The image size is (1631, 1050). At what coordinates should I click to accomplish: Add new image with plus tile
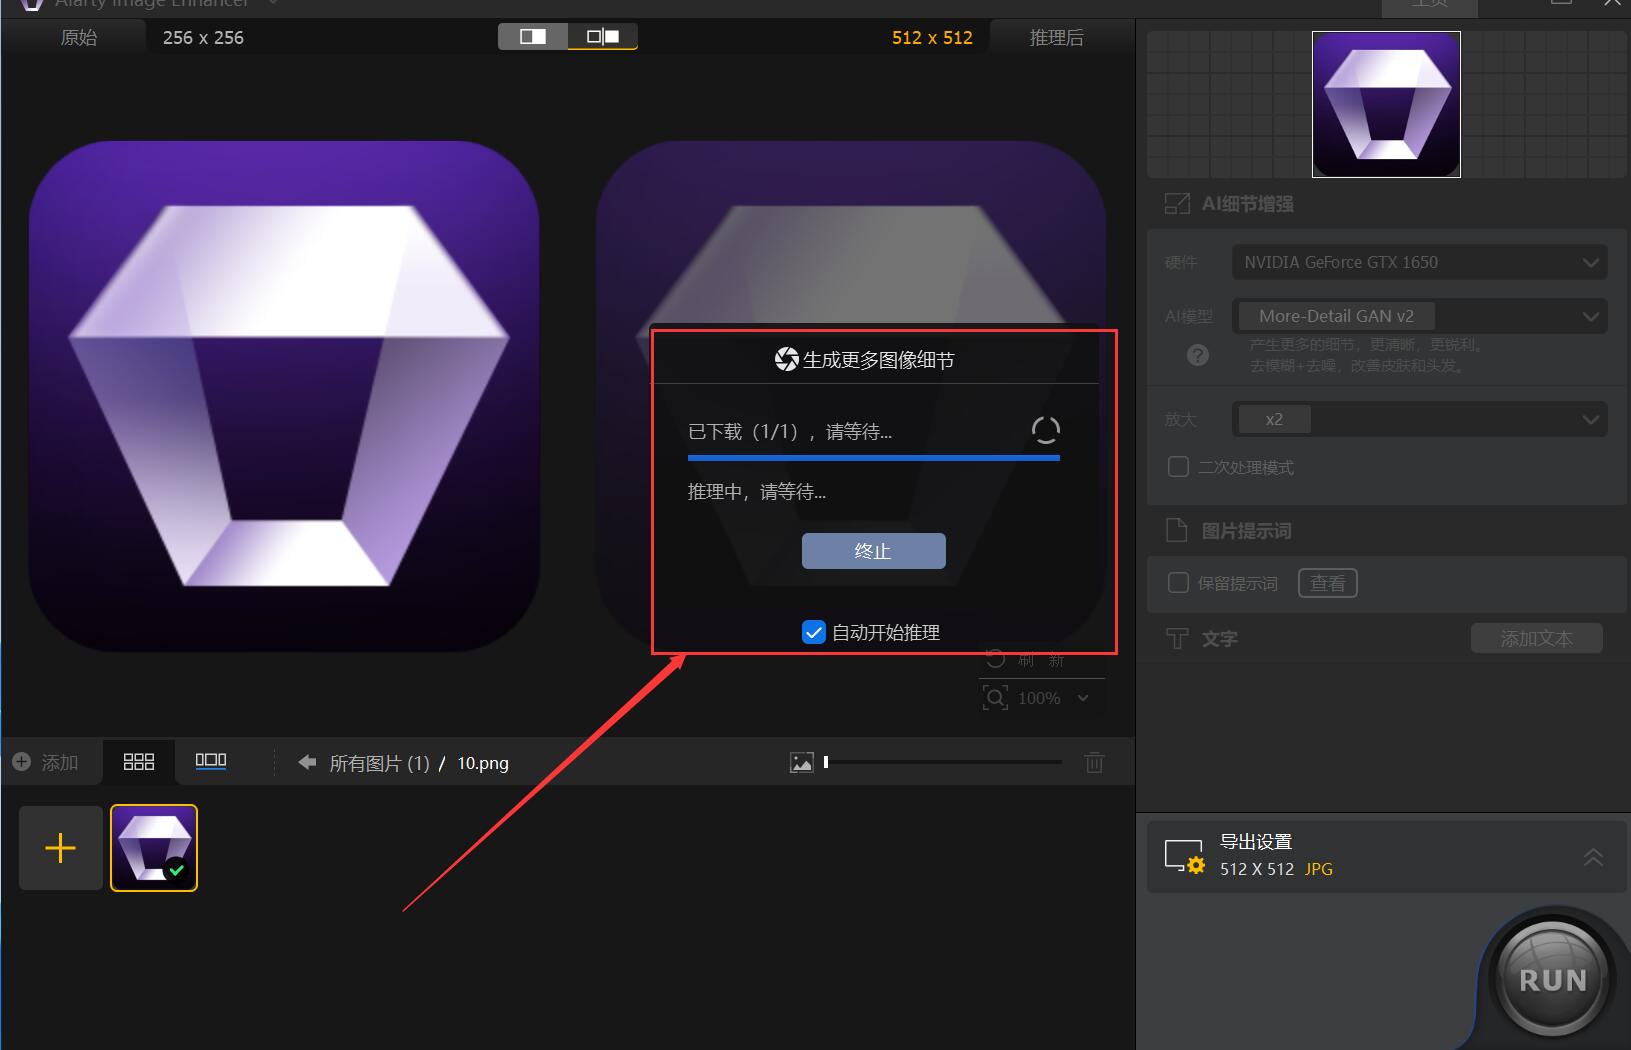(x=61, y=848)
